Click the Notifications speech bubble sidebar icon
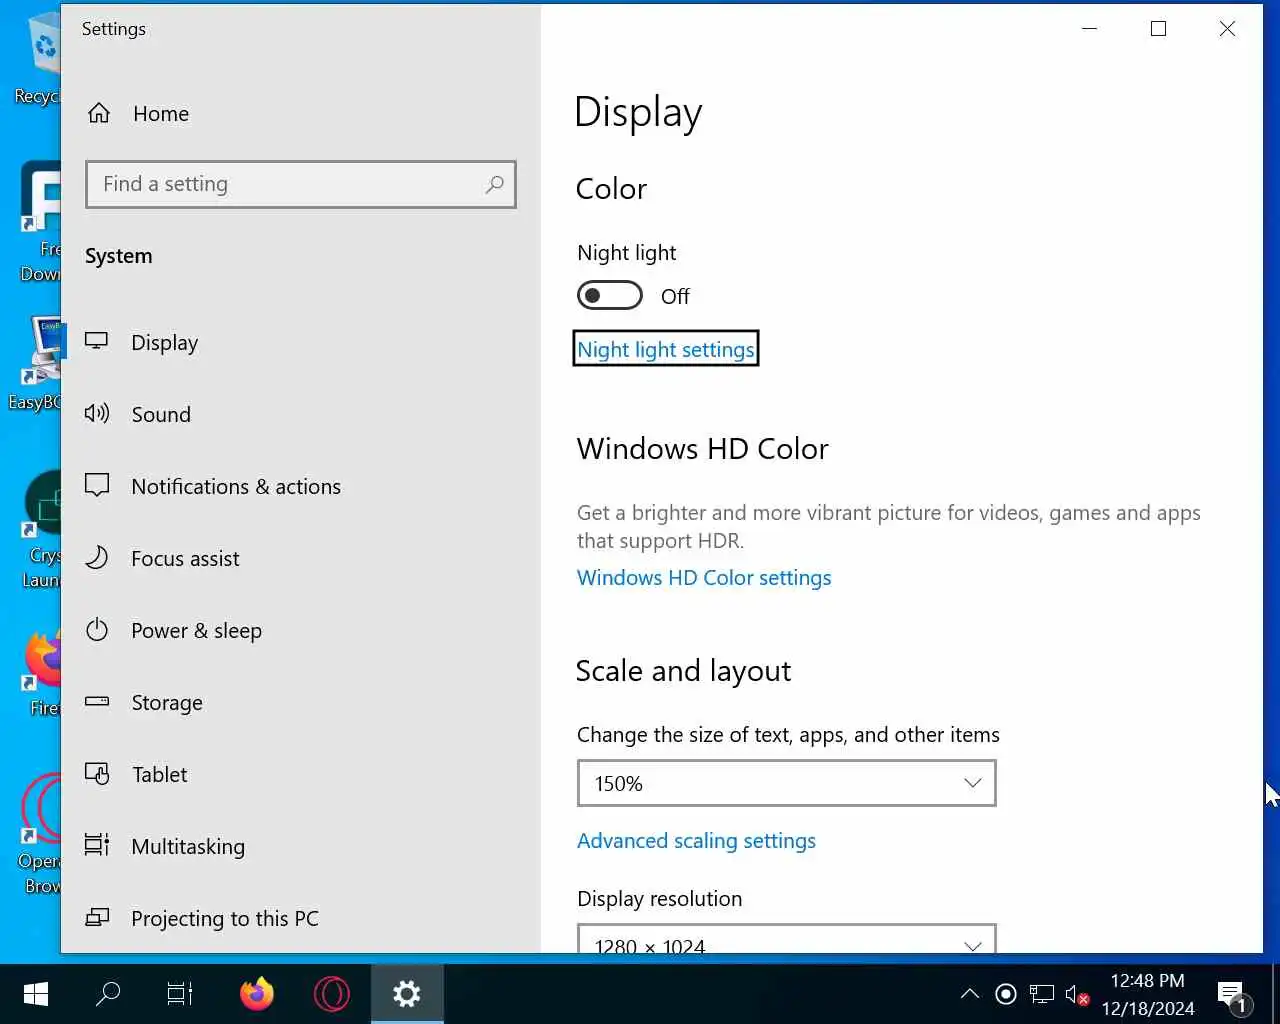 tap(97, 486)
